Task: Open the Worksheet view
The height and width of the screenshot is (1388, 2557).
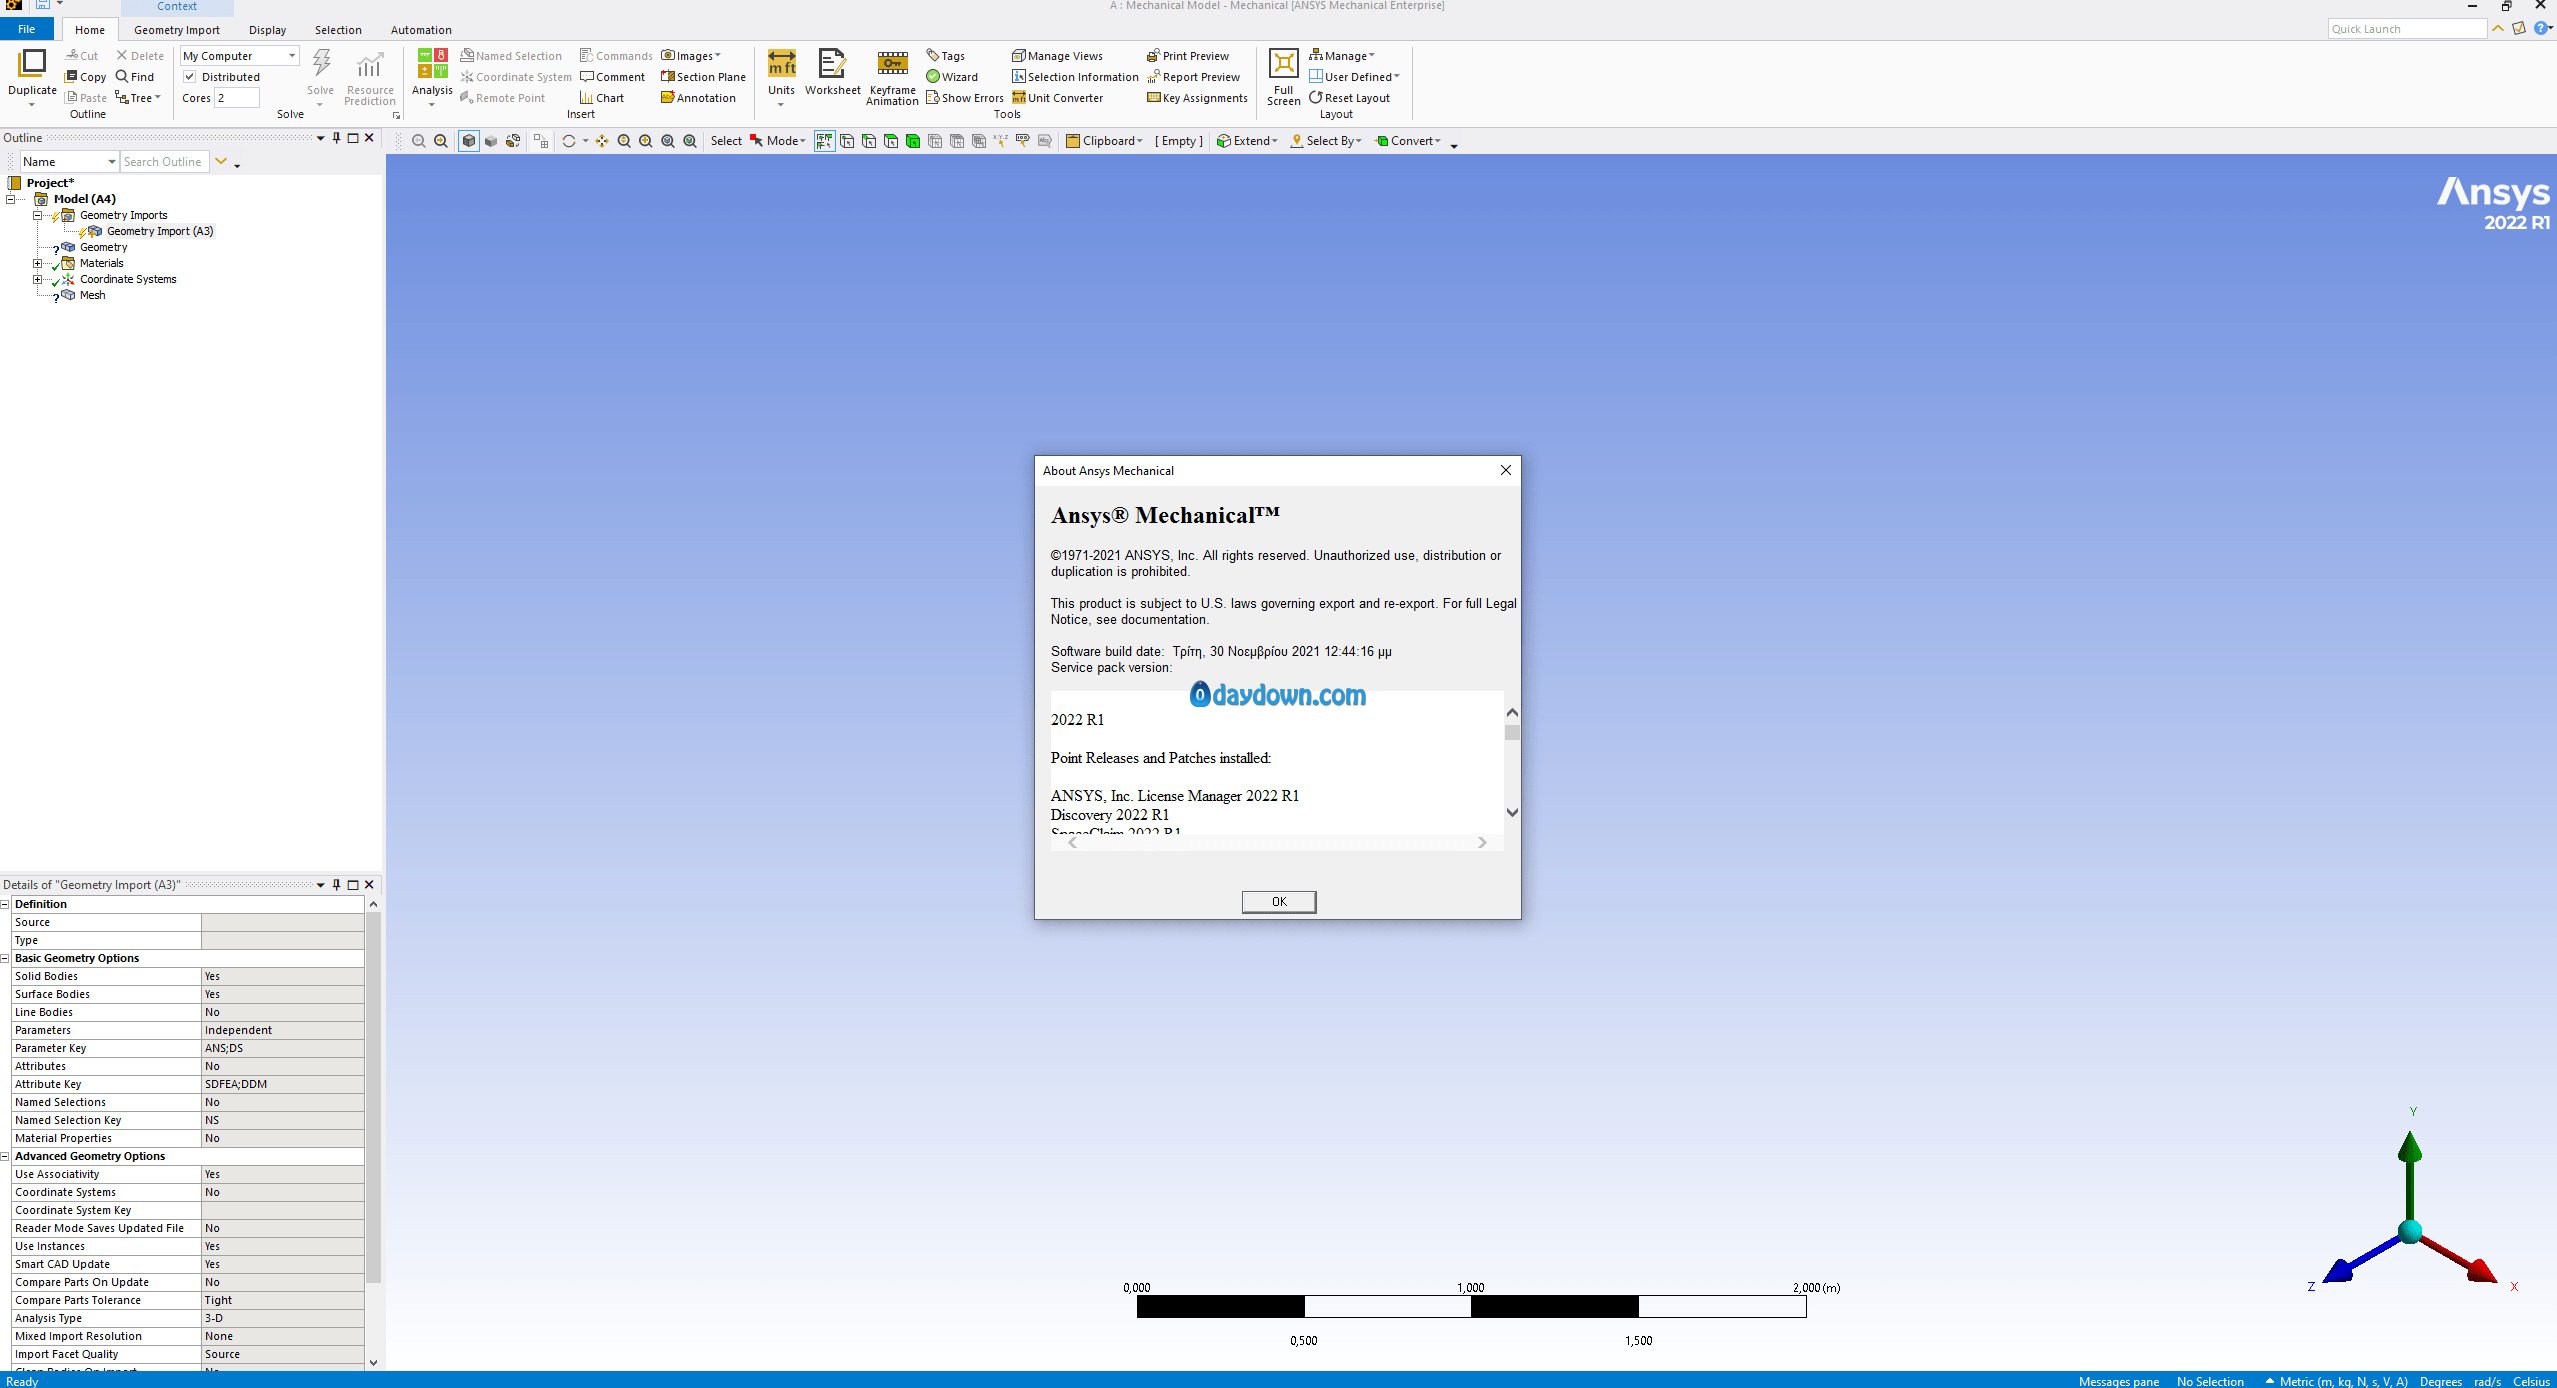Action: (x=832, y=72)
